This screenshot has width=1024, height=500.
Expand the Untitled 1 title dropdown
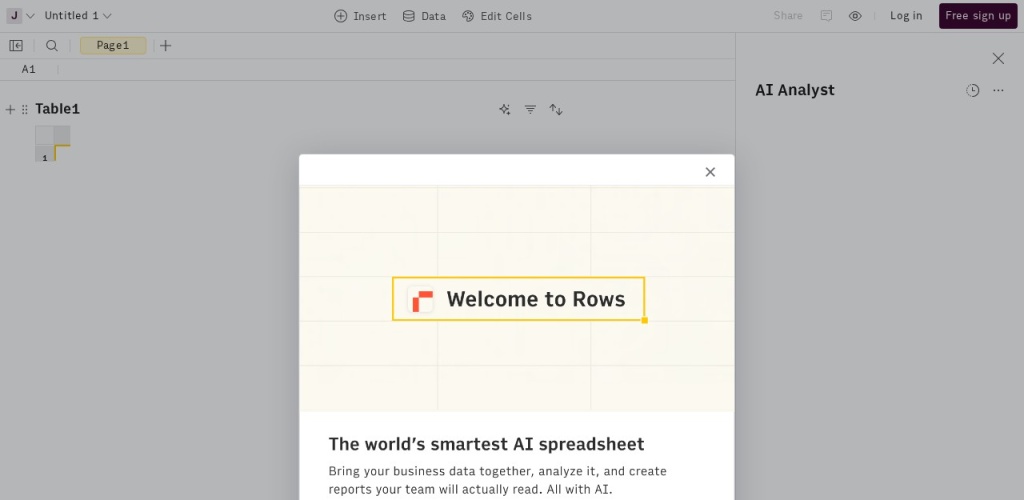coord(78,16)
